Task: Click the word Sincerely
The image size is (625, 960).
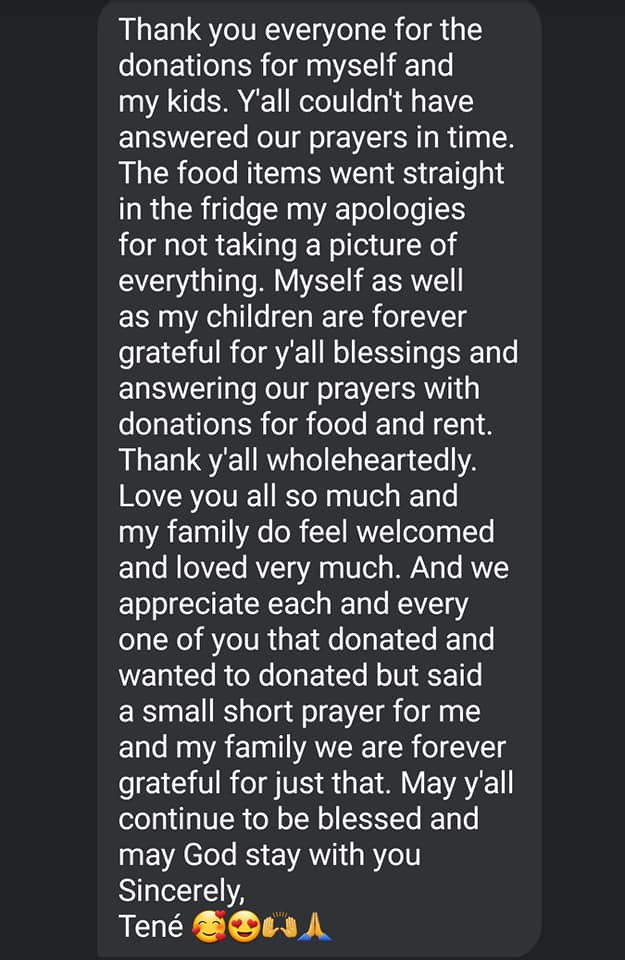Action: pos(181,891)
